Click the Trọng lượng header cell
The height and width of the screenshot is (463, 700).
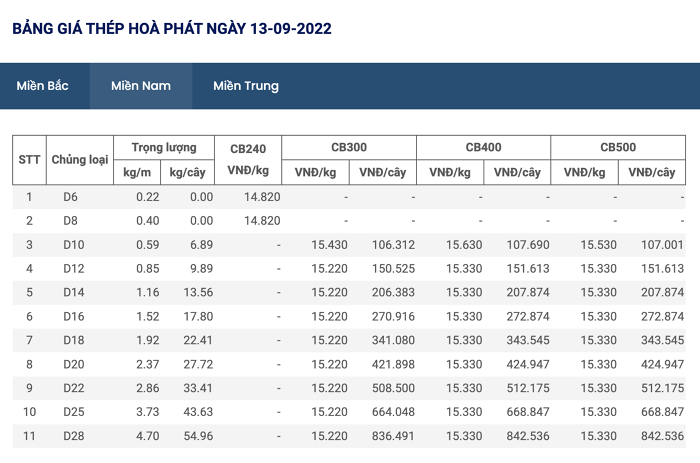click(x=164, y=147)
